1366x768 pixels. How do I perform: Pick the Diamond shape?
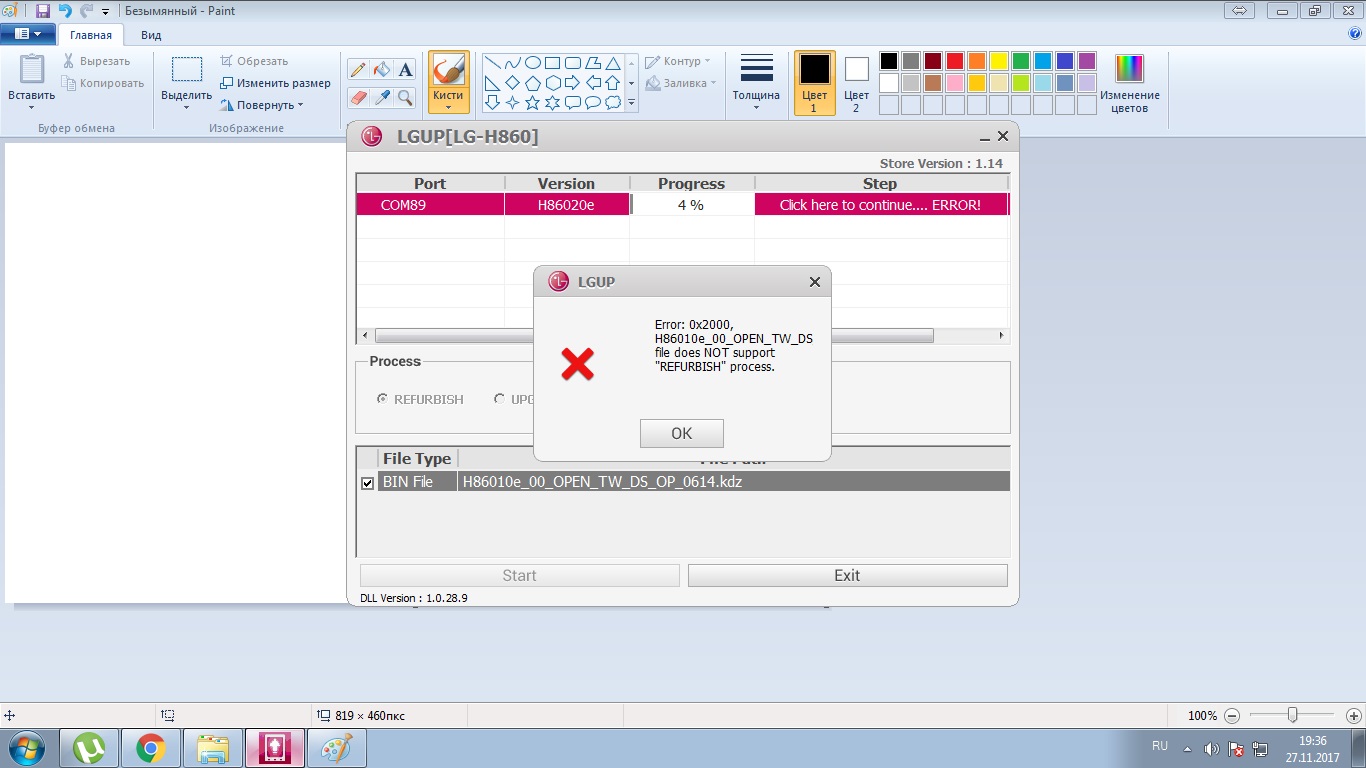[512, 82]
